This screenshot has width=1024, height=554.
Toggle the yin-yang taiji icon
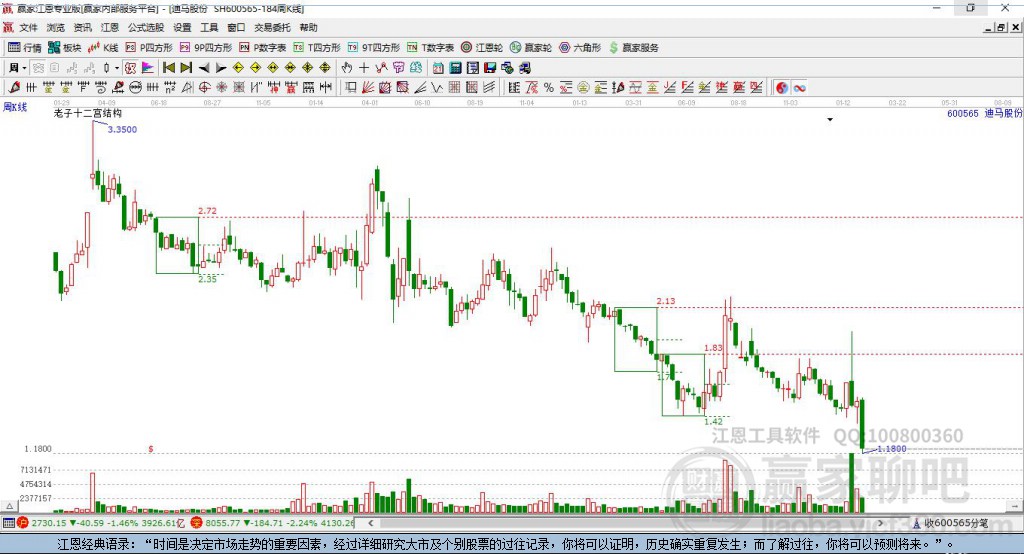coord(782,88)
